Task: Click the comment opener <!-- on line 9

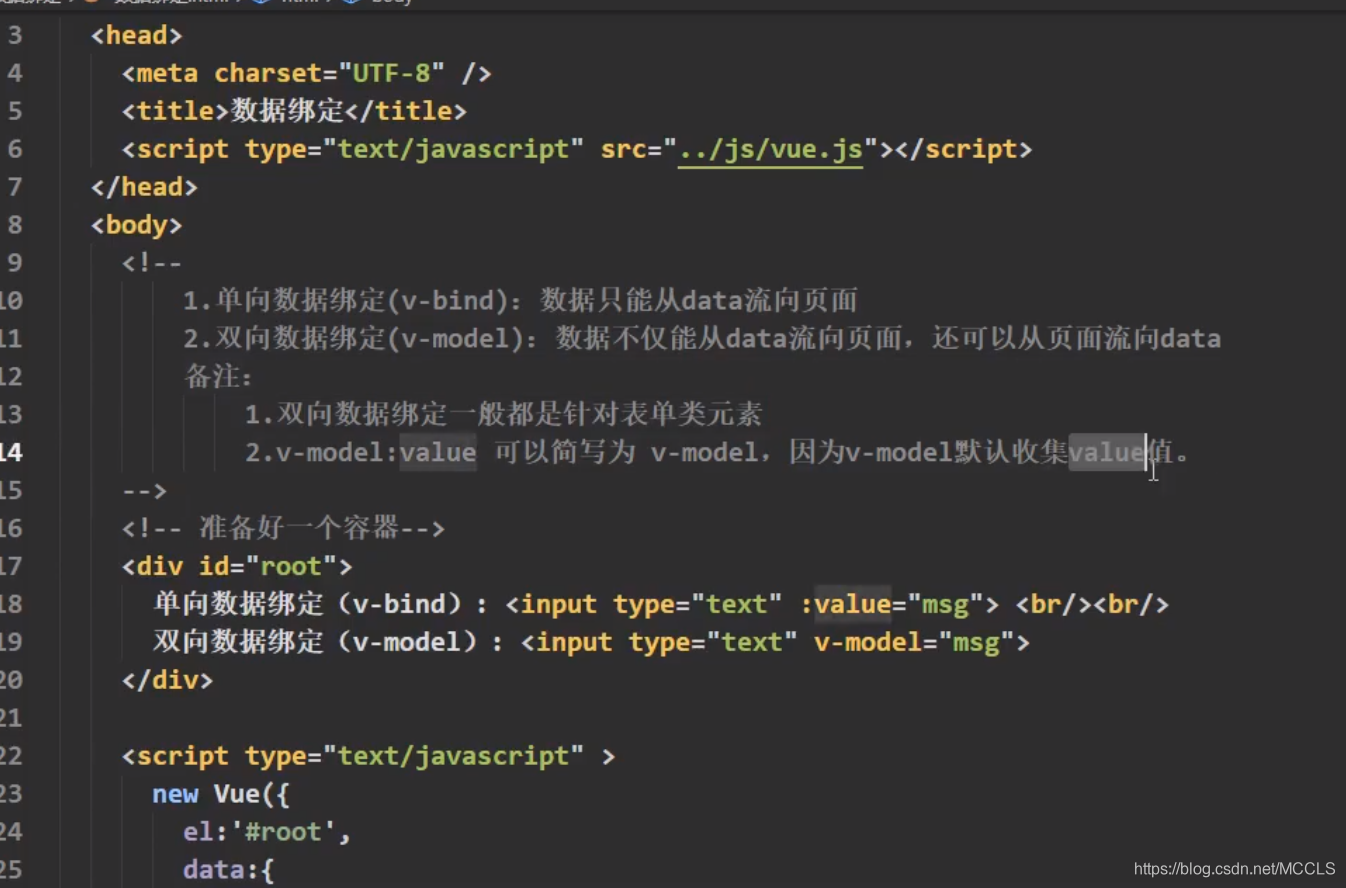Action: tap(152, 263)
